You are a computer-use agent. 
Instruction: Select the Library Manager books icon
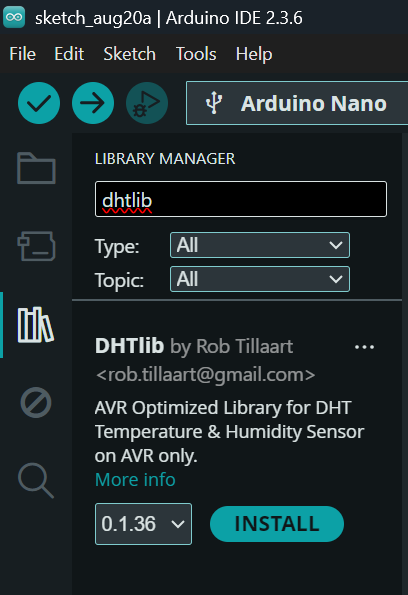[x=36, y=325]
